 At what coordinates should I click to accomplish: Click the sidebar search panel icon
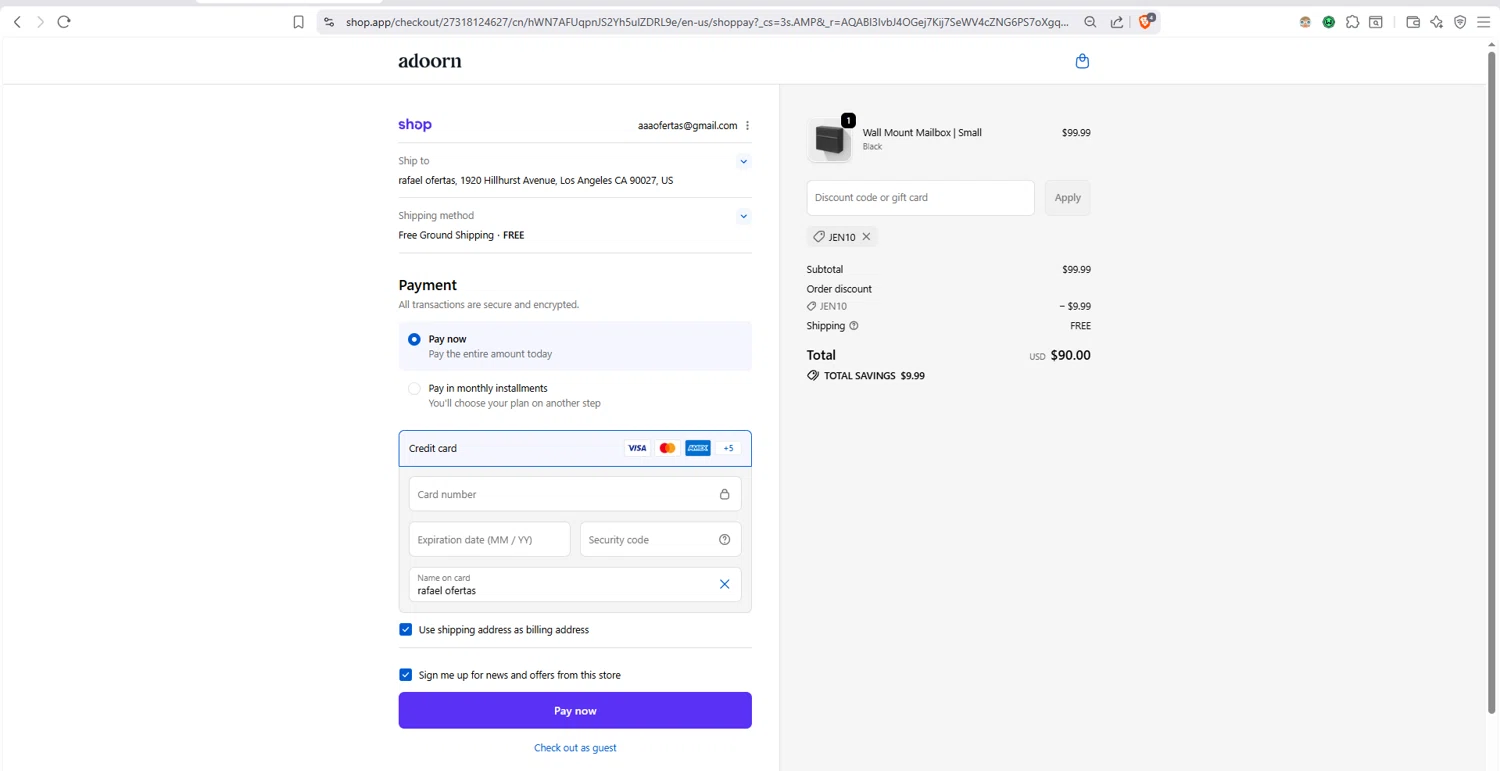coord(1376,22)
